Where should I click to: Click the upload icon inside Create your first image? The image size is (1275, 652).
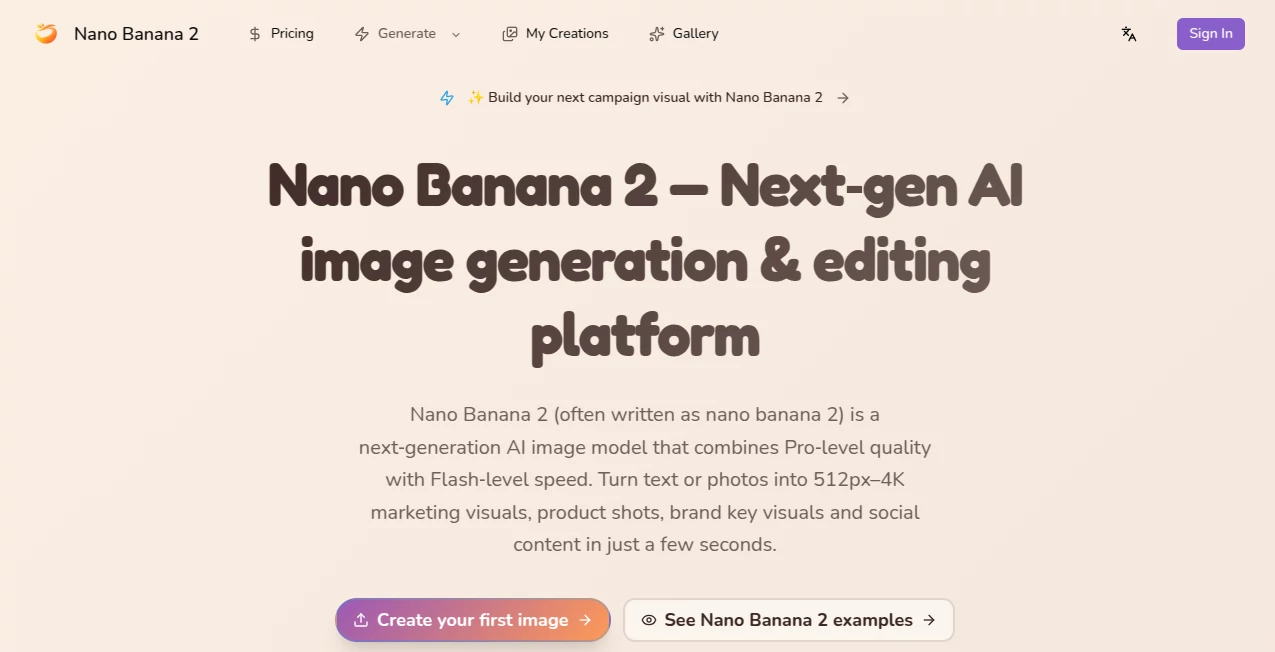click(x=364, y=620)
